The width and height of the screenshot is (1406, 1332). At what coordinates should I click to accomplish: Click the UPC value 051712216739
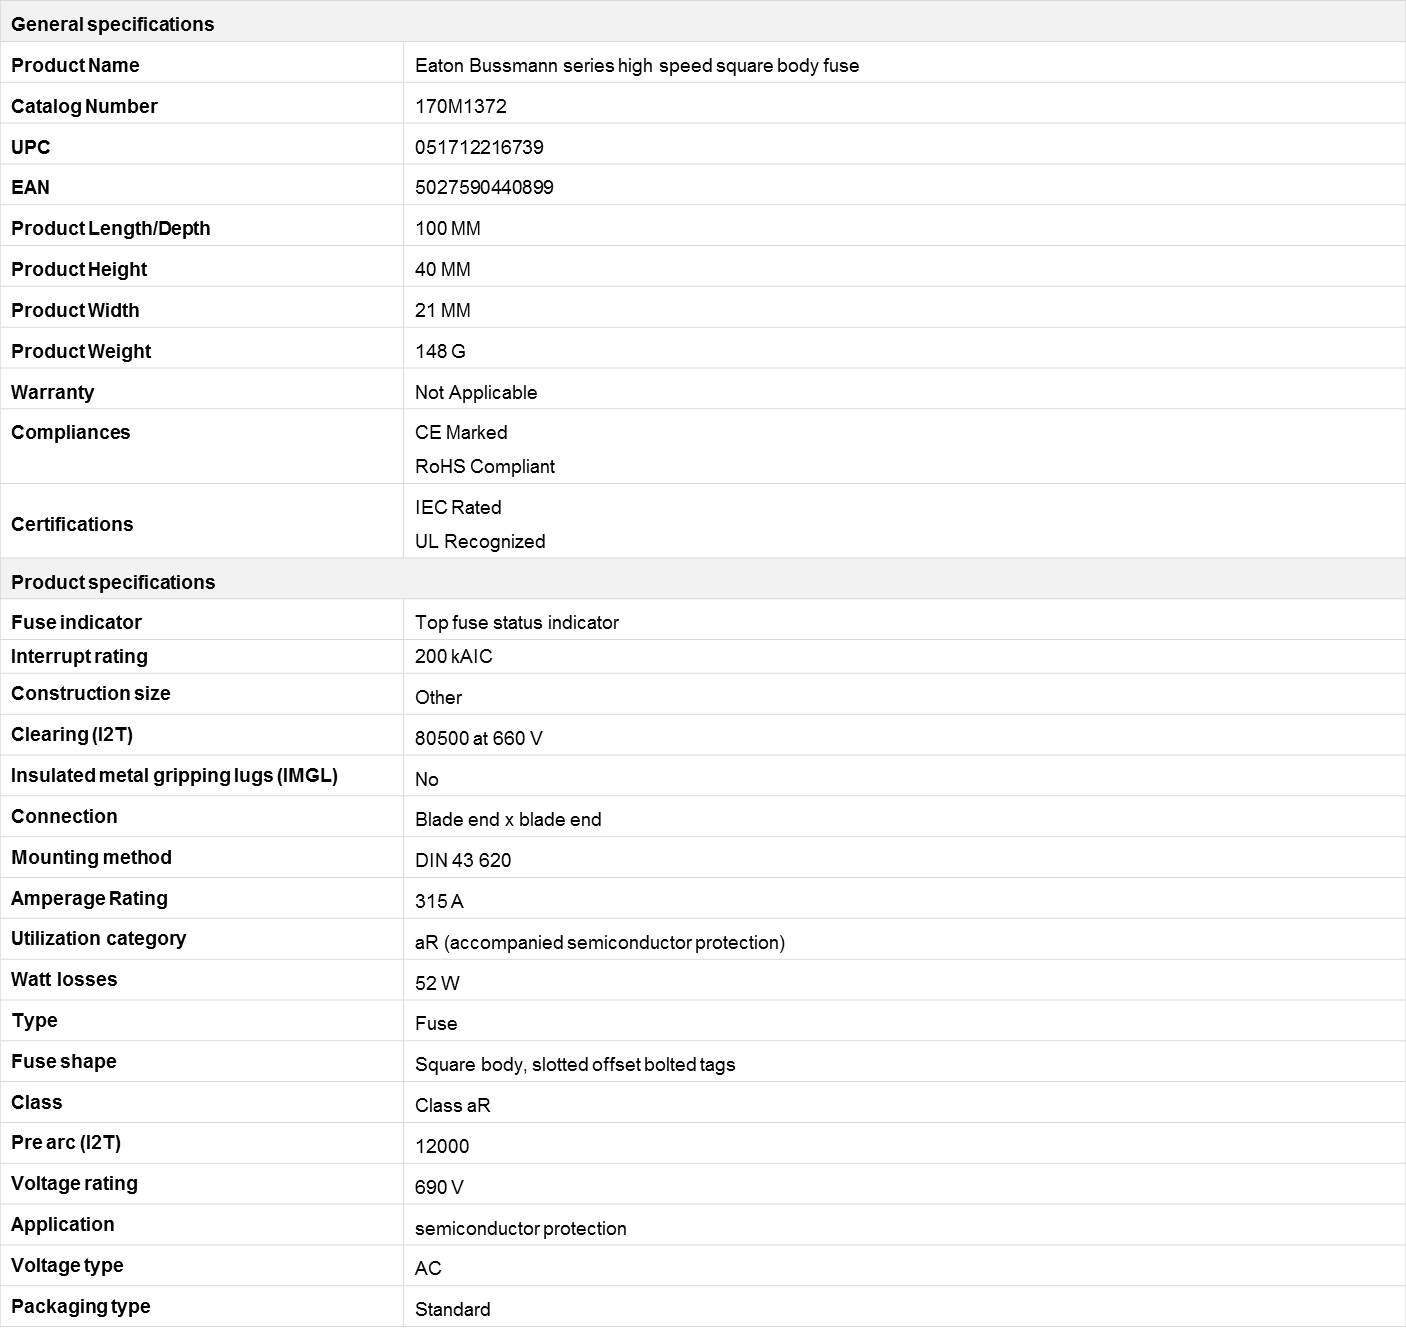pyautogui.click(x=479, y=147)
